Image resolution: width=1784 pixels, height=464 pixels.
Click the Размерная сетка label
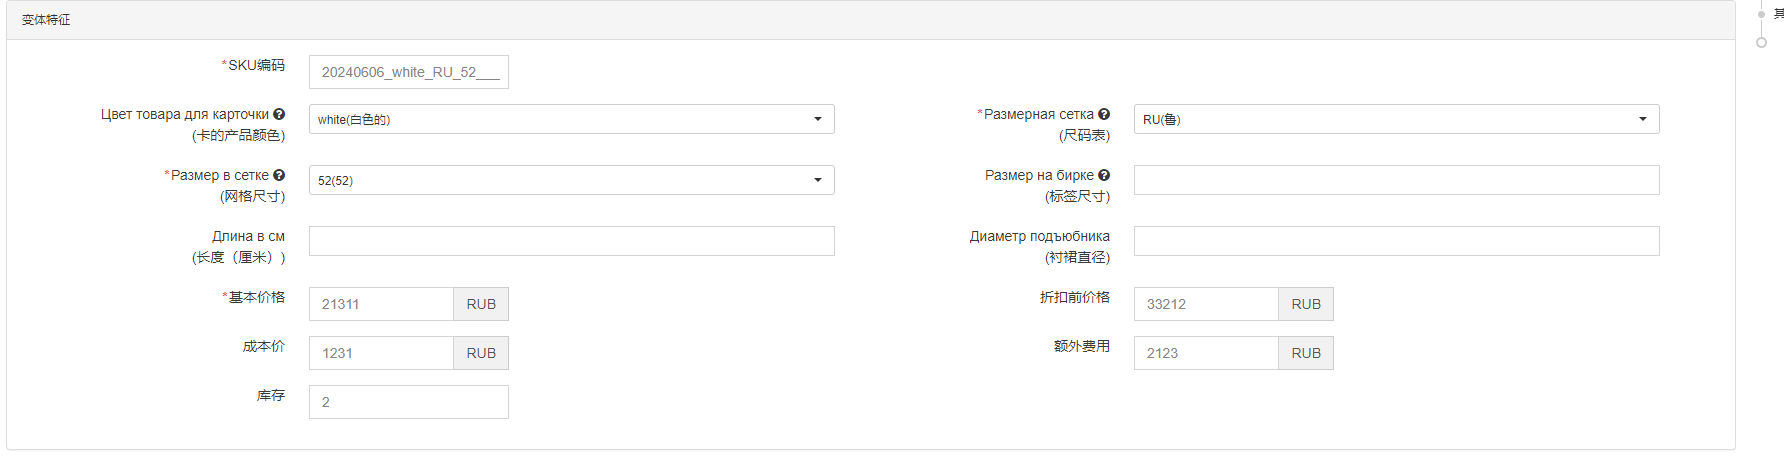coord(1039,114)
